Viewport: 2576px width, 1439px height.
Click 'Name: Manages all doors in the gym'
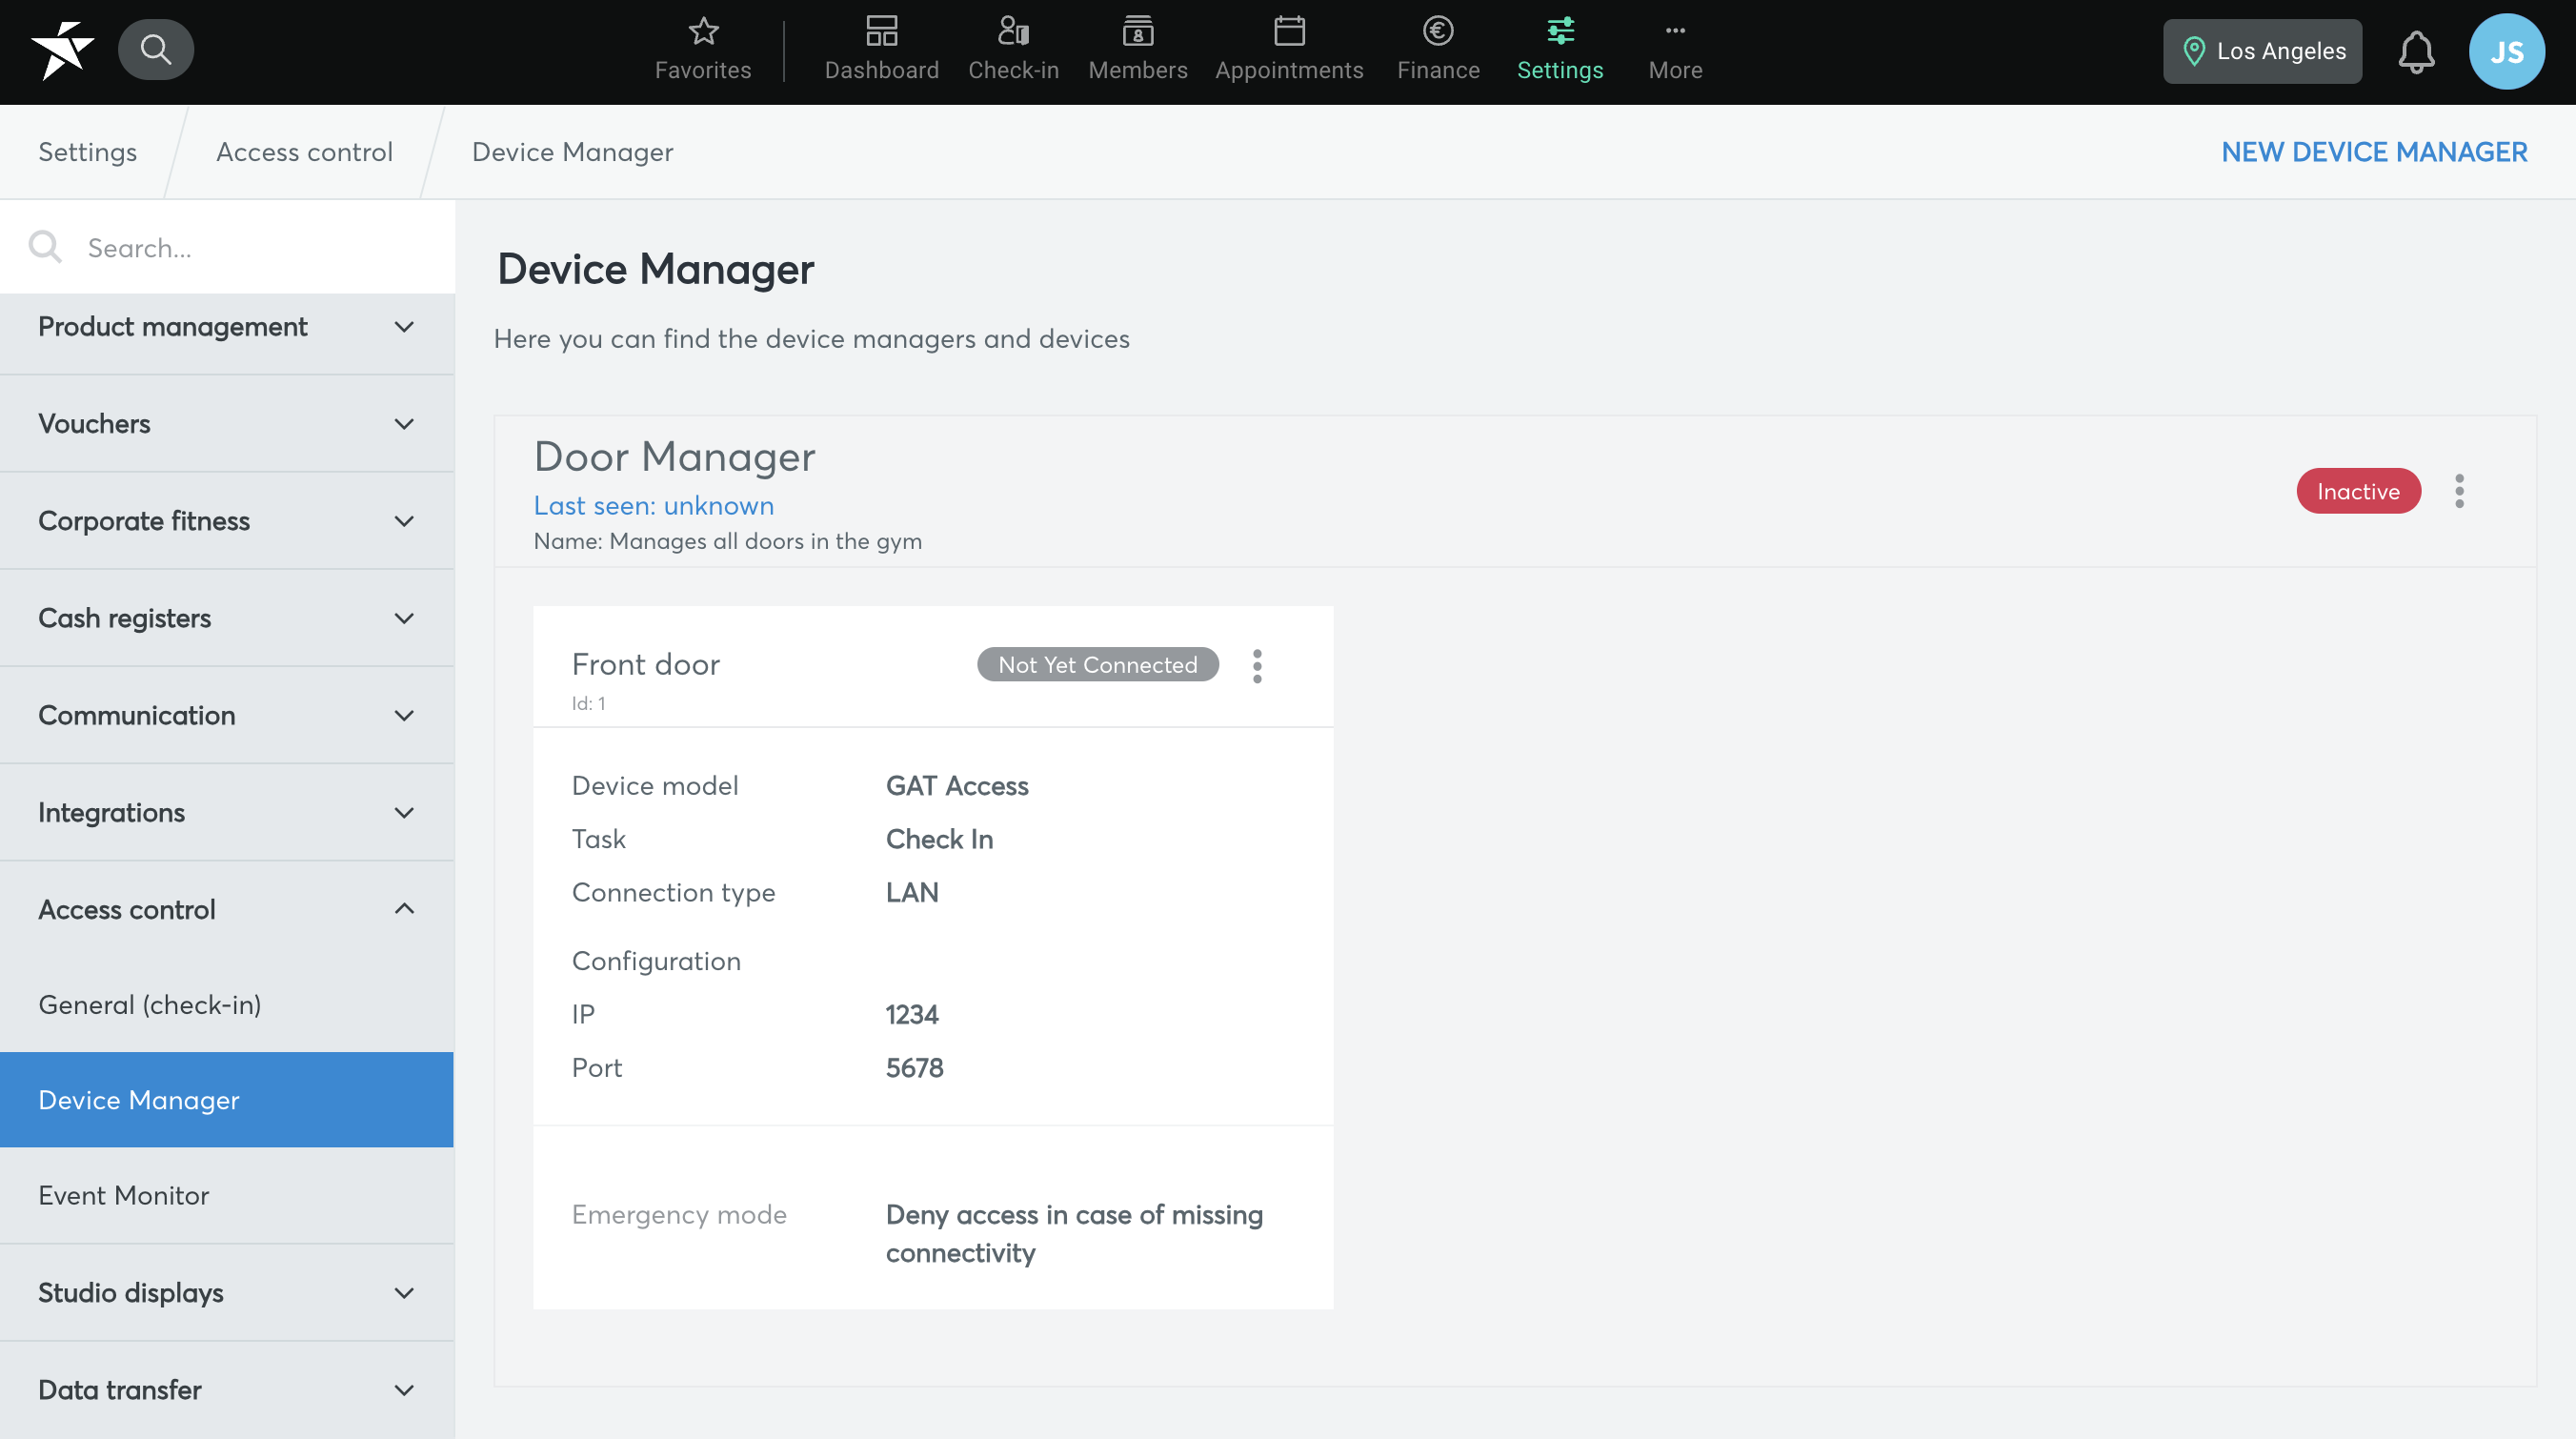(x=728, y=541)
